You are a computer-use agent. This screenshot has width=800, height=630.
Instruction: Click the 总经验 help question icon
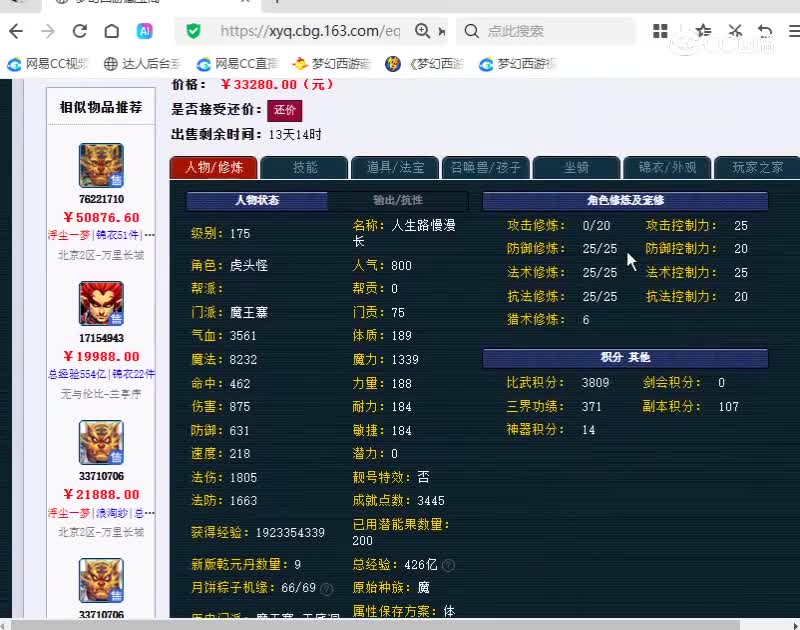coord(448,565)
